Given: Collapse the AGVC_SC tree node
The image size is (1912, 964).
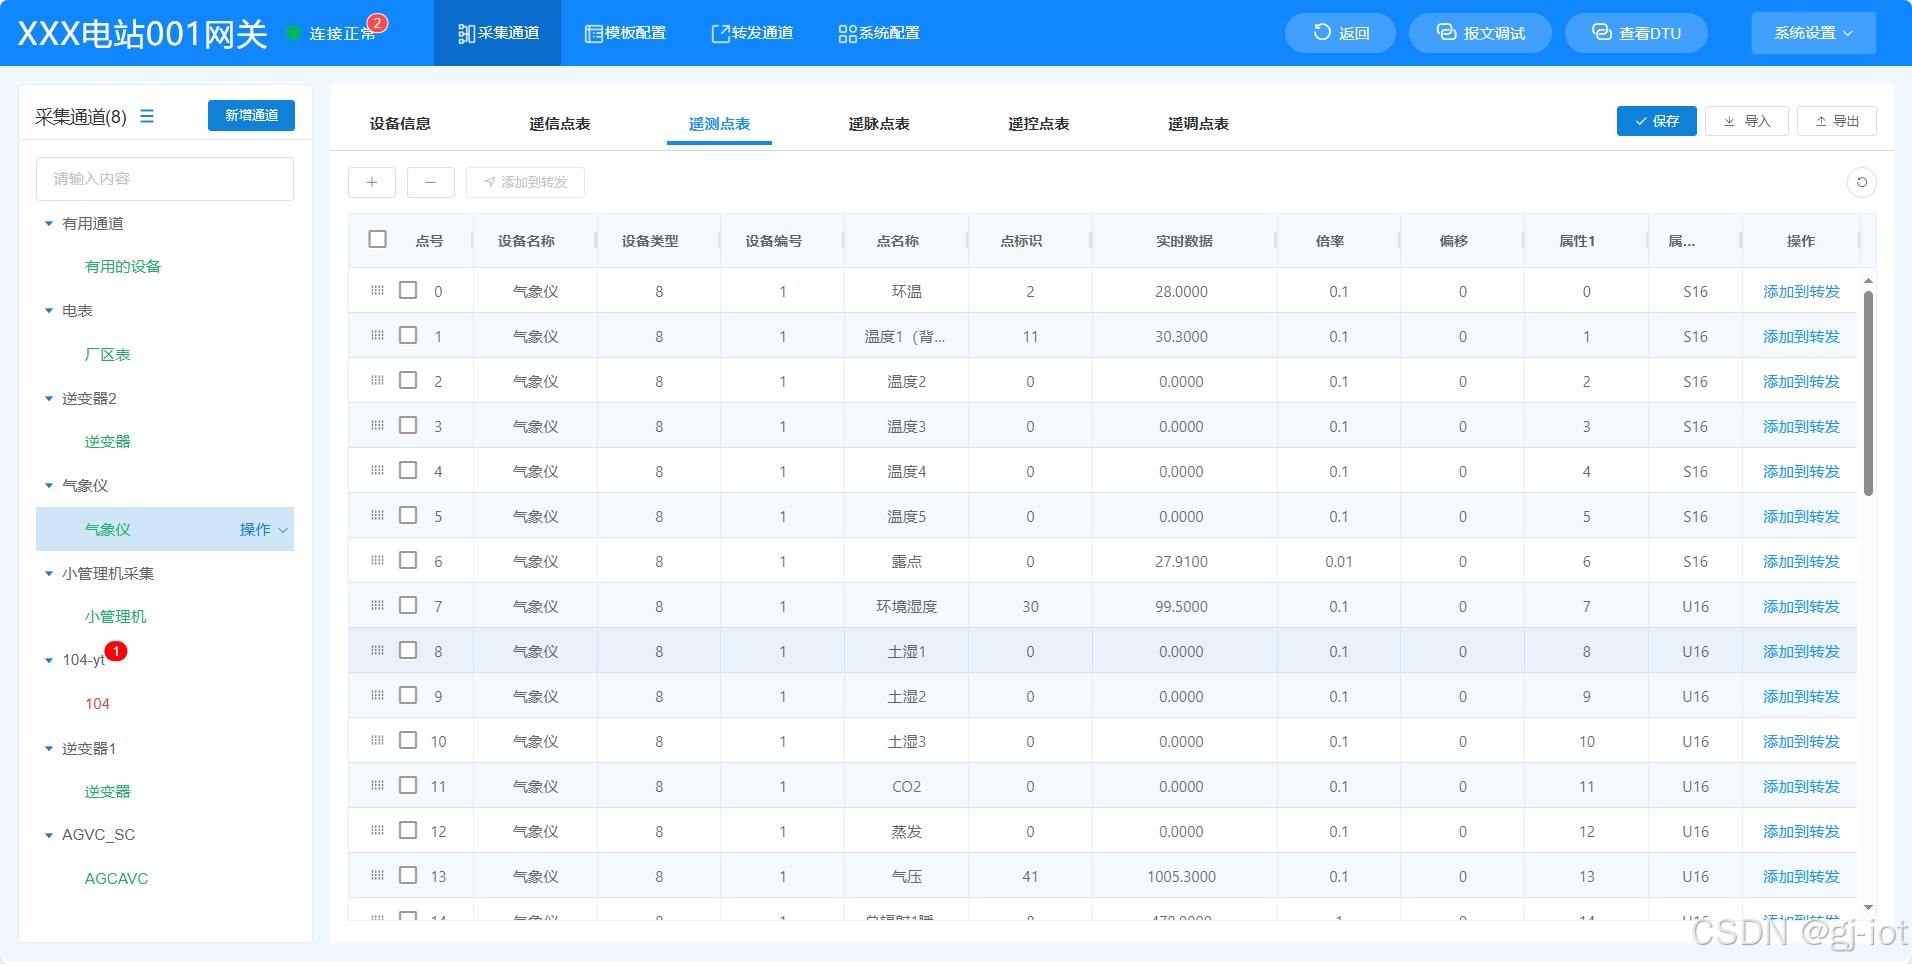Looking at the screenshot, I should 49,835.
